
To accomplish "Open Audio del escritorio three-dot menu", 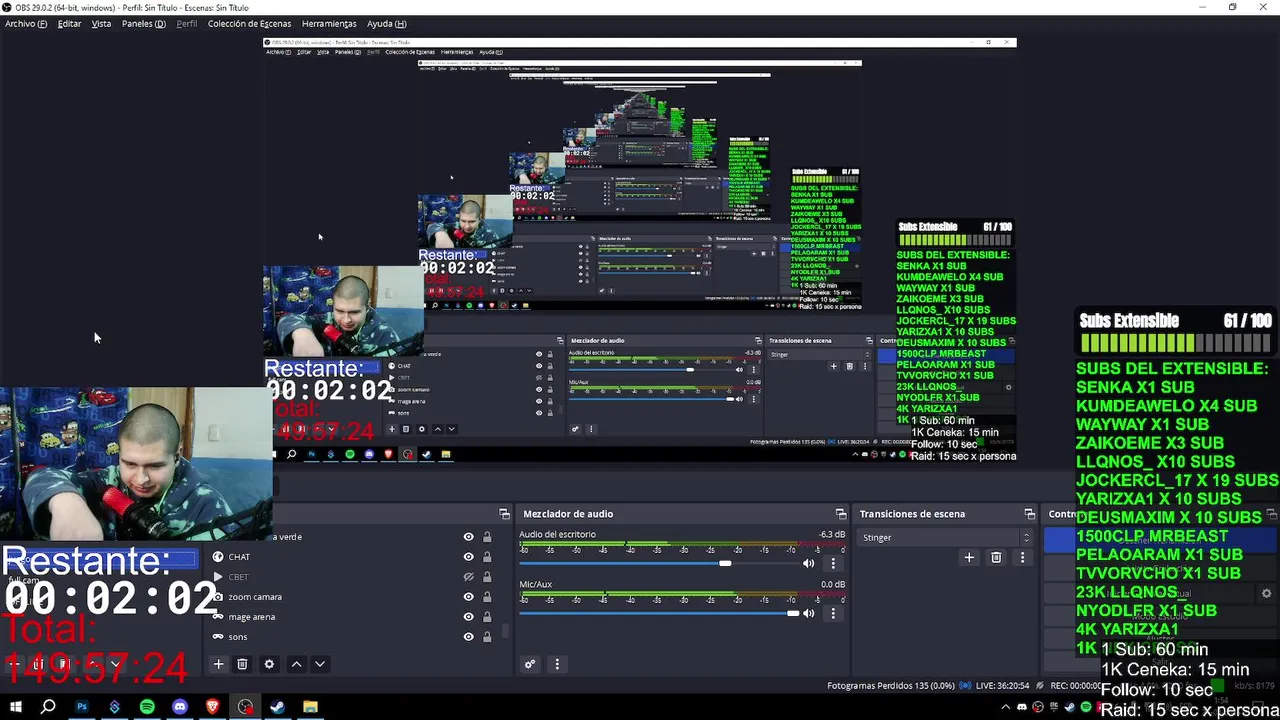I will [833, 563].
